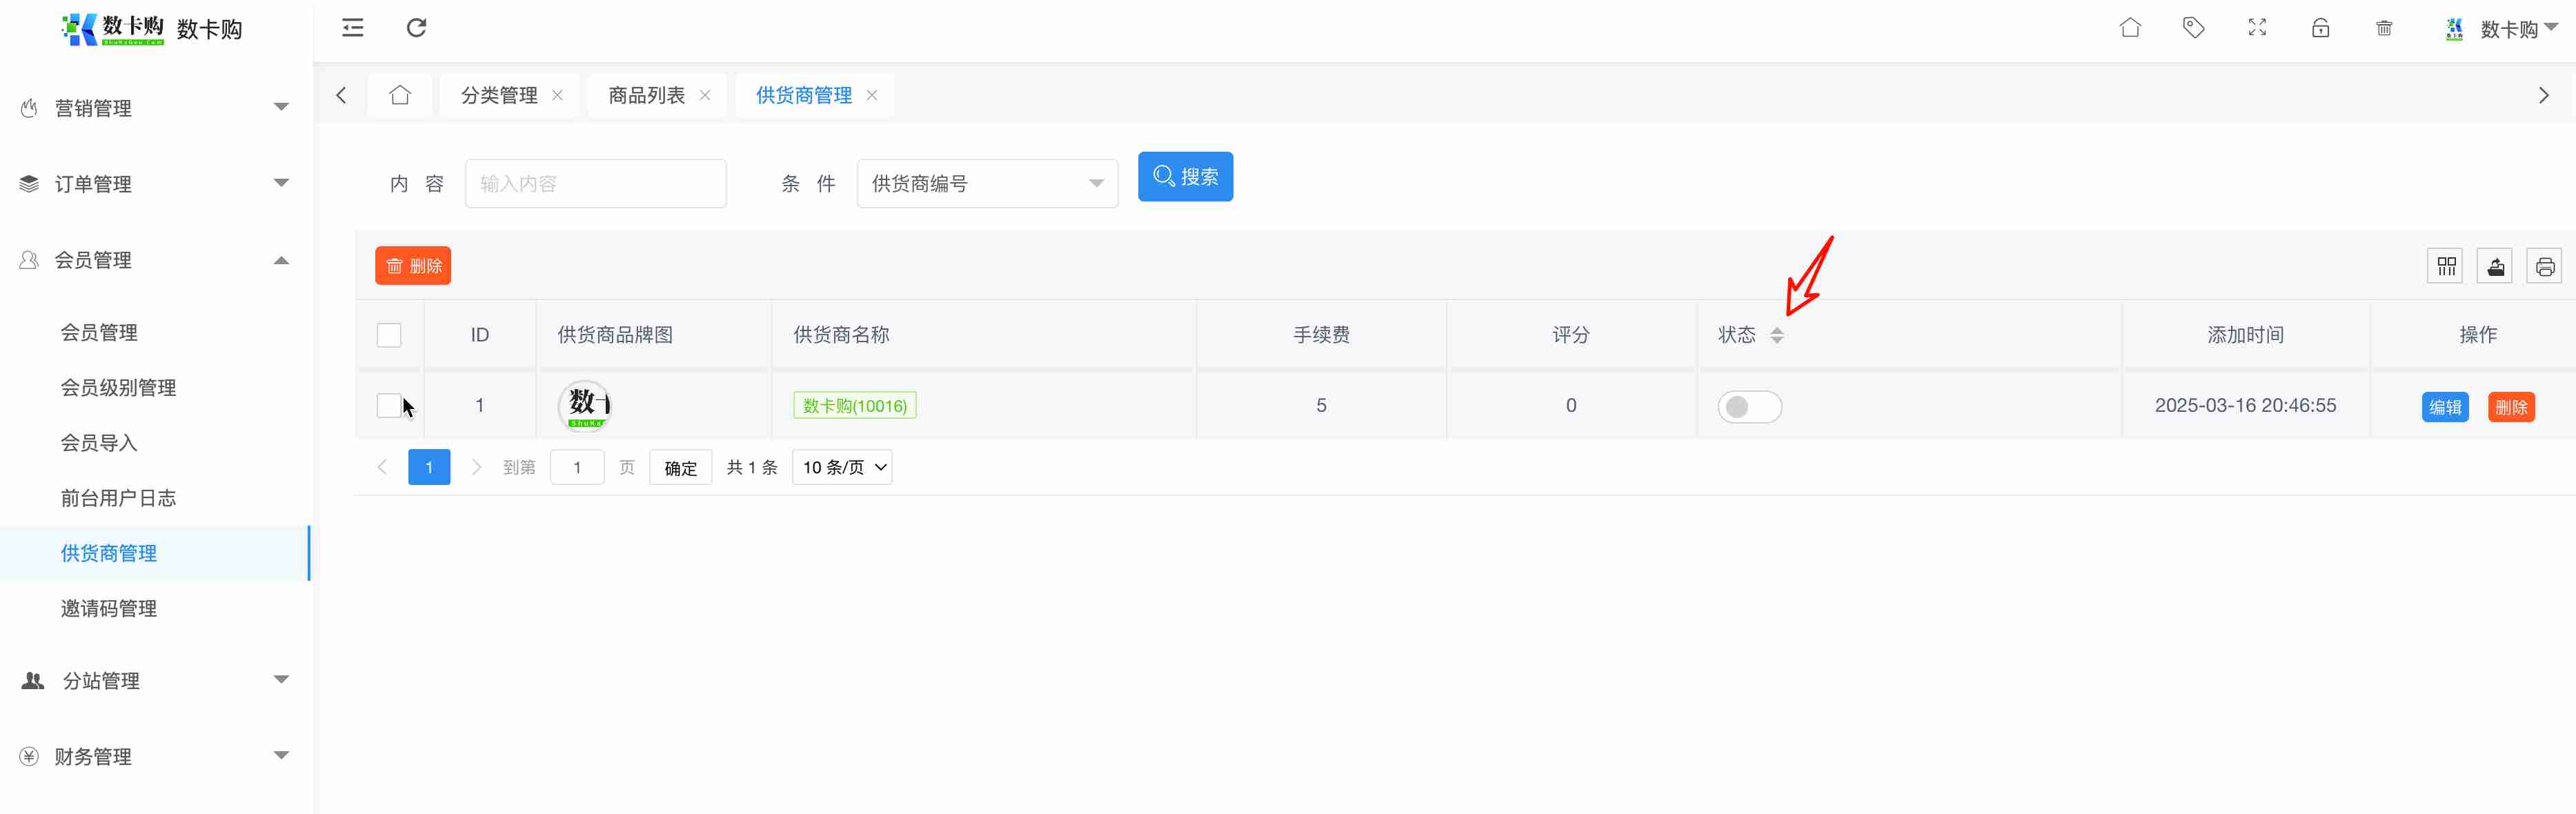The image size is (2576, 814).
Task: Click the export table icon
Action: 2495,266
